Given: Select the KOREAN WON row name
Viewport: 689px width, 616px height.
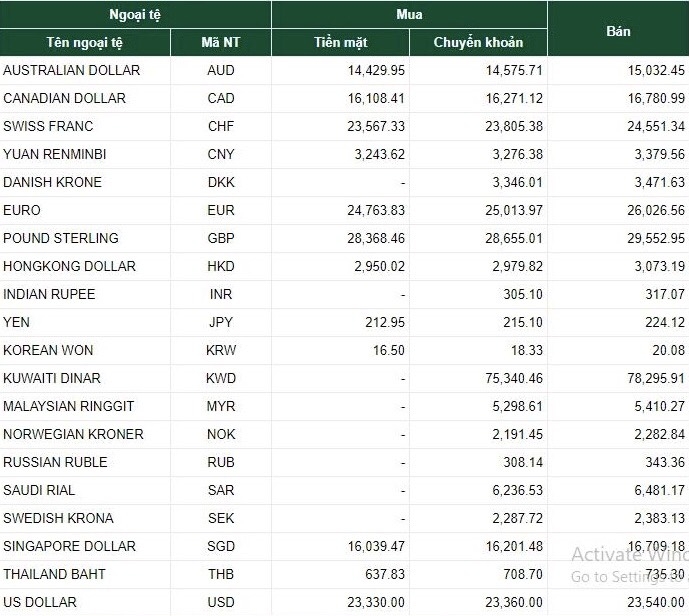Looking at the screenshot, I should 48,351.
